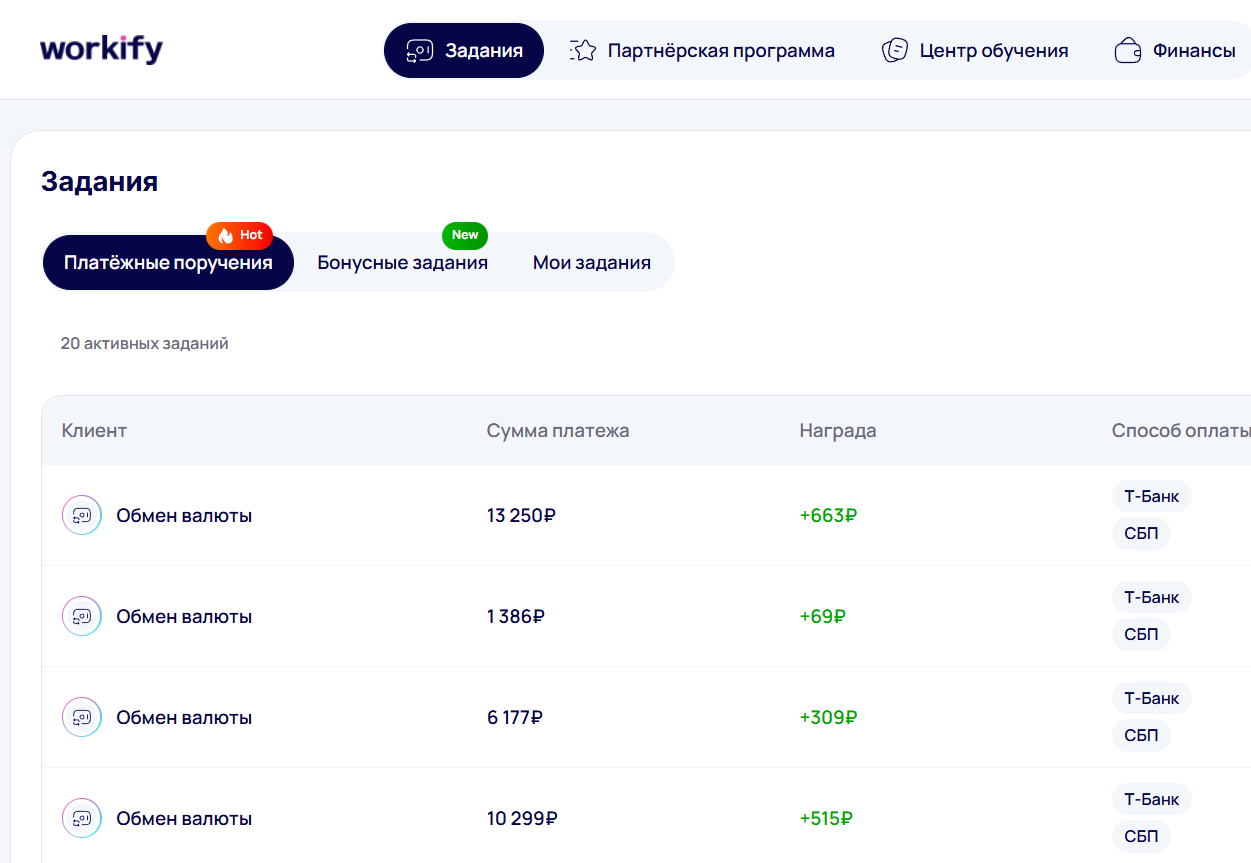
Task: Open Партнёрская программа from the top menu
Action: [720, 51]
